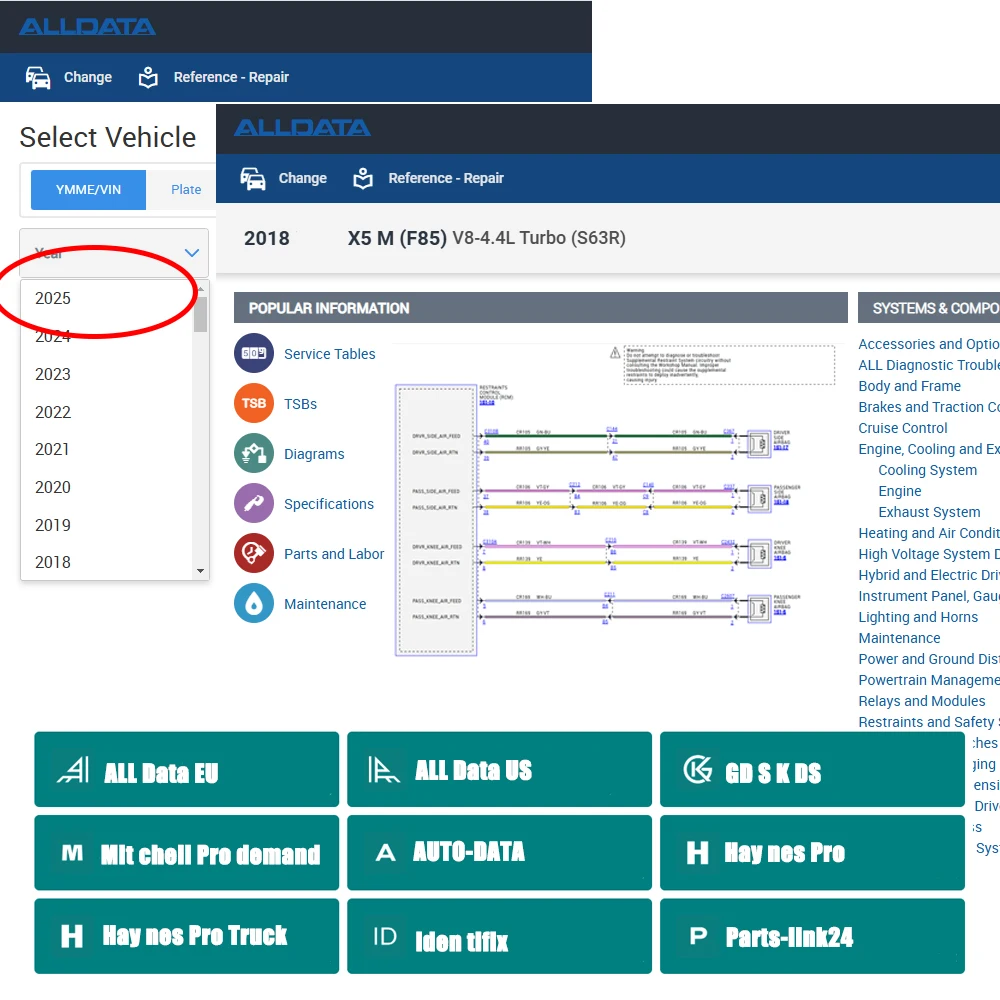
Task: Click the Haynes Pro Truck button
Action: coord(186,936)
